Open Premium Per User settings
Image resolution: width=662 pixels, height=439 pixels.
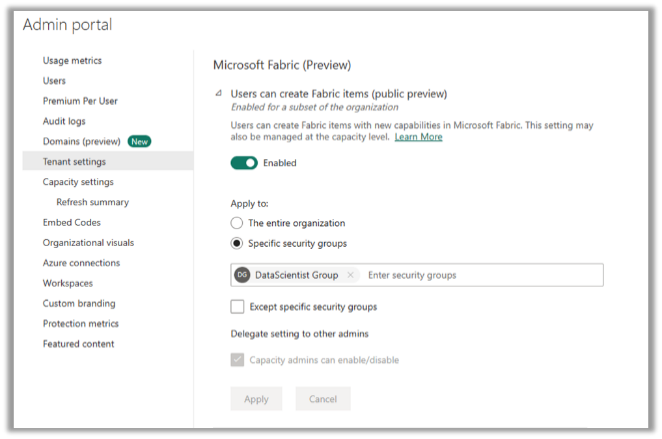click(80, 101)
